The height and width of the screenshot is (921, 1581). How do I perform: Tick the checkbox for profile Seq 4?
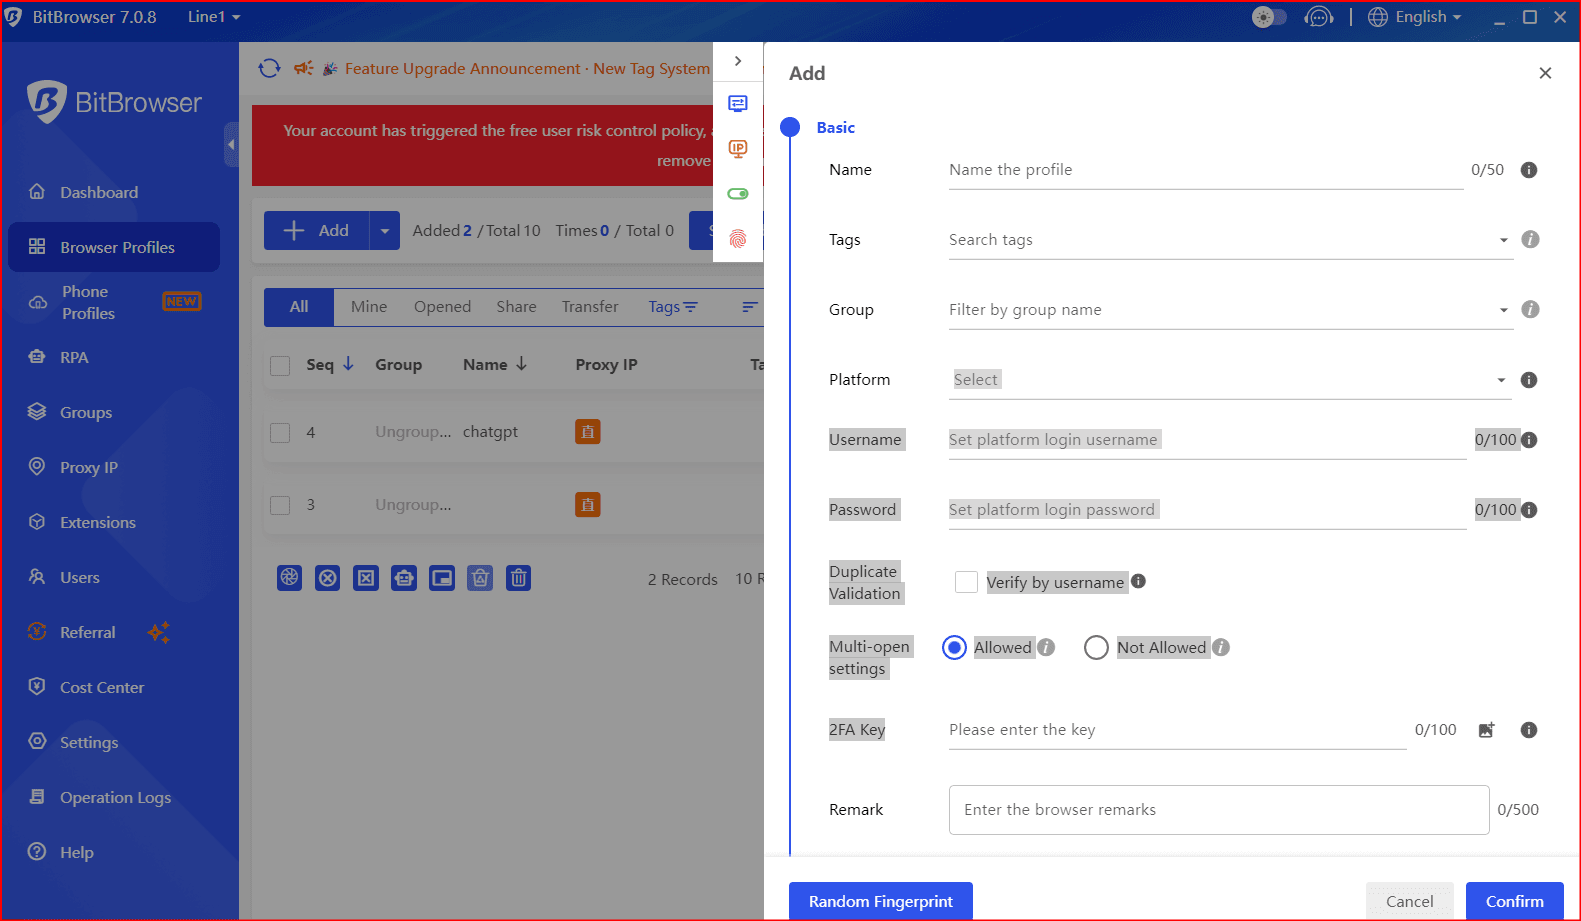(280, 432)
